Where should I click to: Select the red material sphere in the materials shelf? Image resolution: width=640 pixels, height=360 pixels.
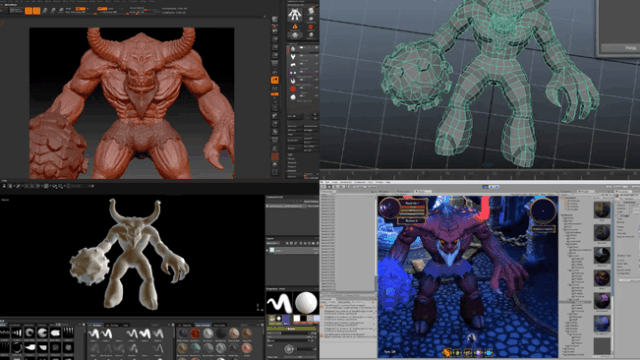[x=195, y=333]
